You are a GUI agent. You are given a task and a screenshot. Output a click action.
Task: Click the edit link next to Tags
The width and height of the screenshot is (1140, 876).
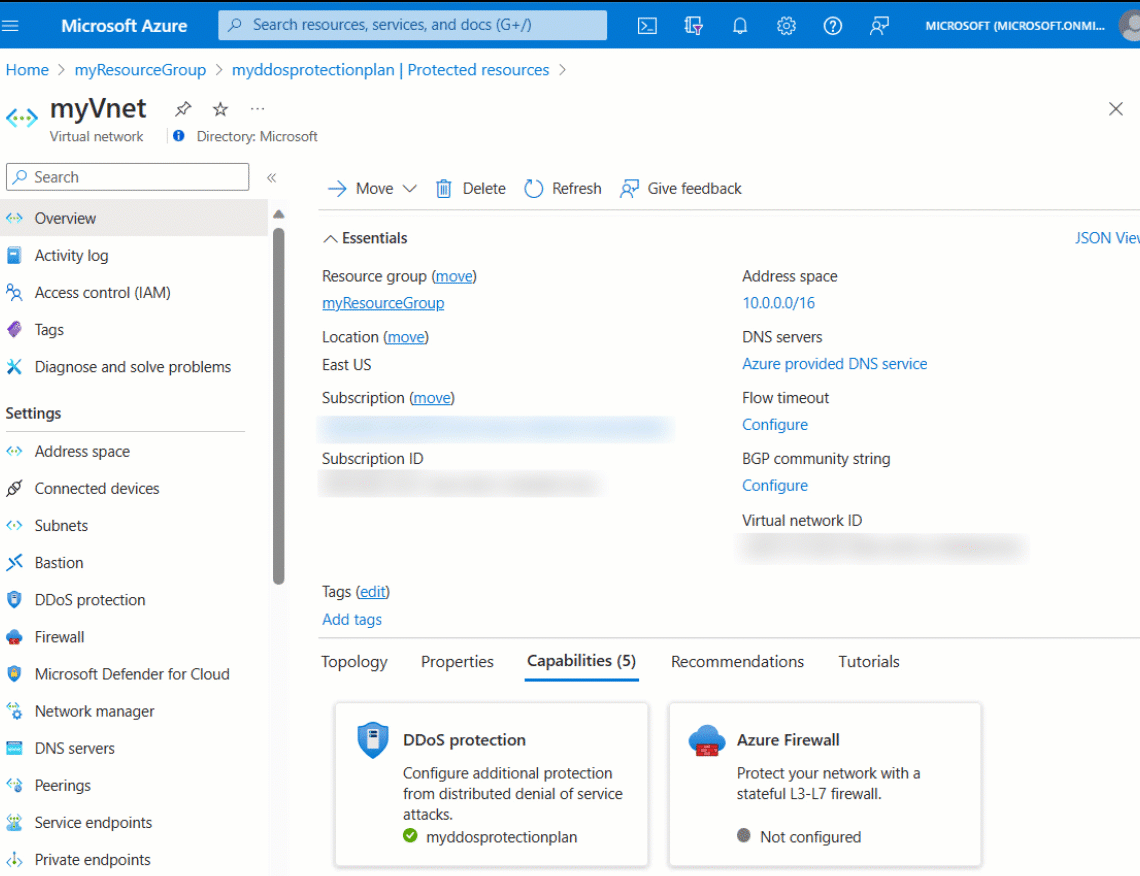[373, 592]
